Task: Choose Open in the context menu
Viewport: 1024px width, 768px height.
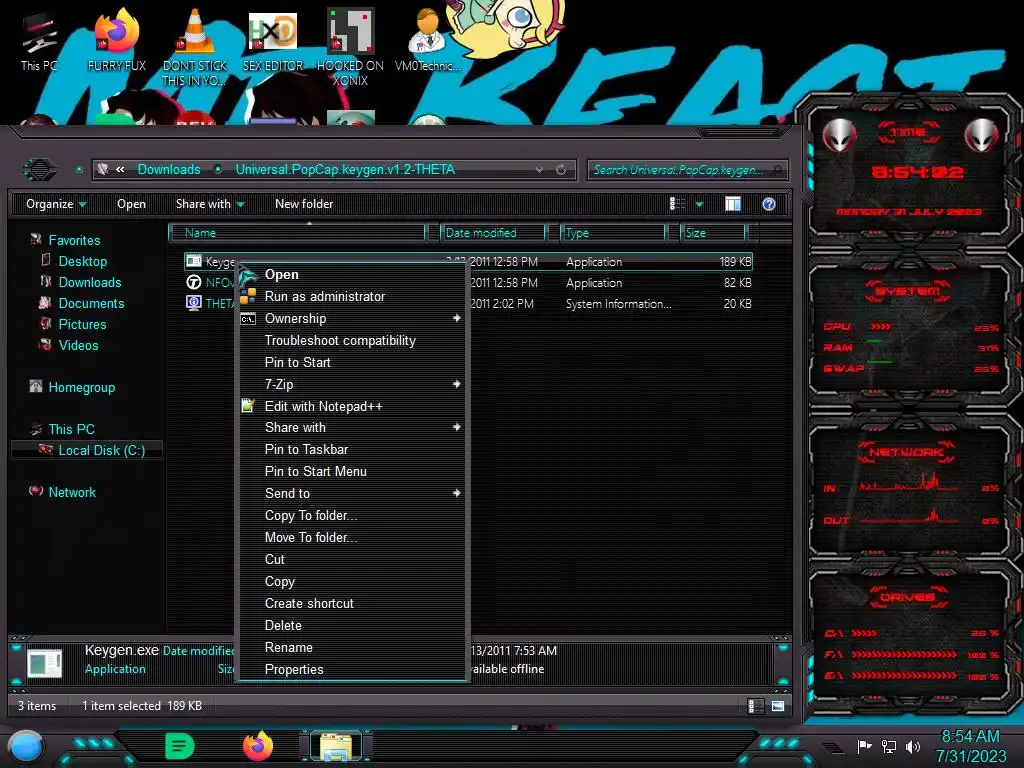Action: click(x=352, y=274)
